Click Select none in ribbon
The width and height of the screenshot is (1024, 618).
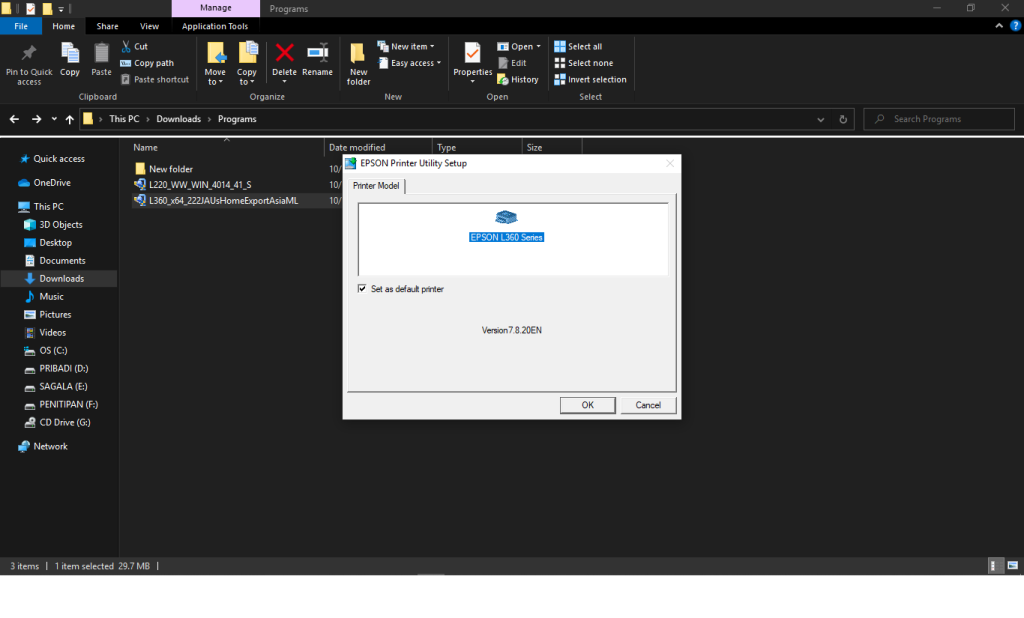click(584, 63)
